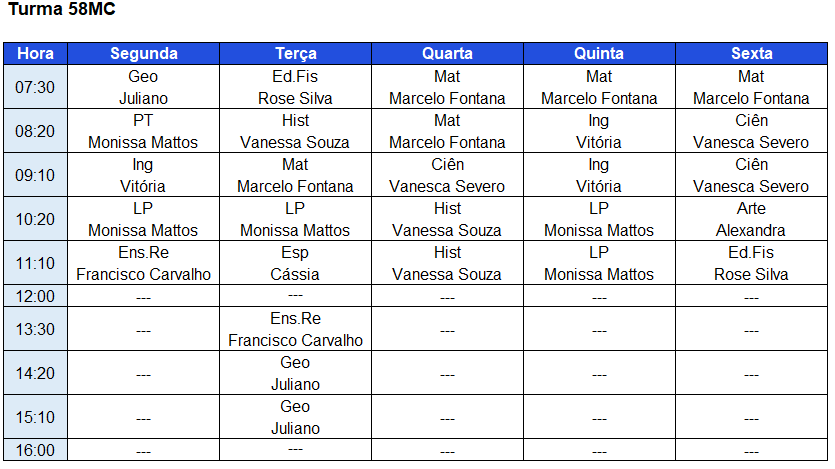The height and width of the screenshot is (469, 835).
Task: Click the Ing Vitória cell on Segunda
Action: pos(143,175)
